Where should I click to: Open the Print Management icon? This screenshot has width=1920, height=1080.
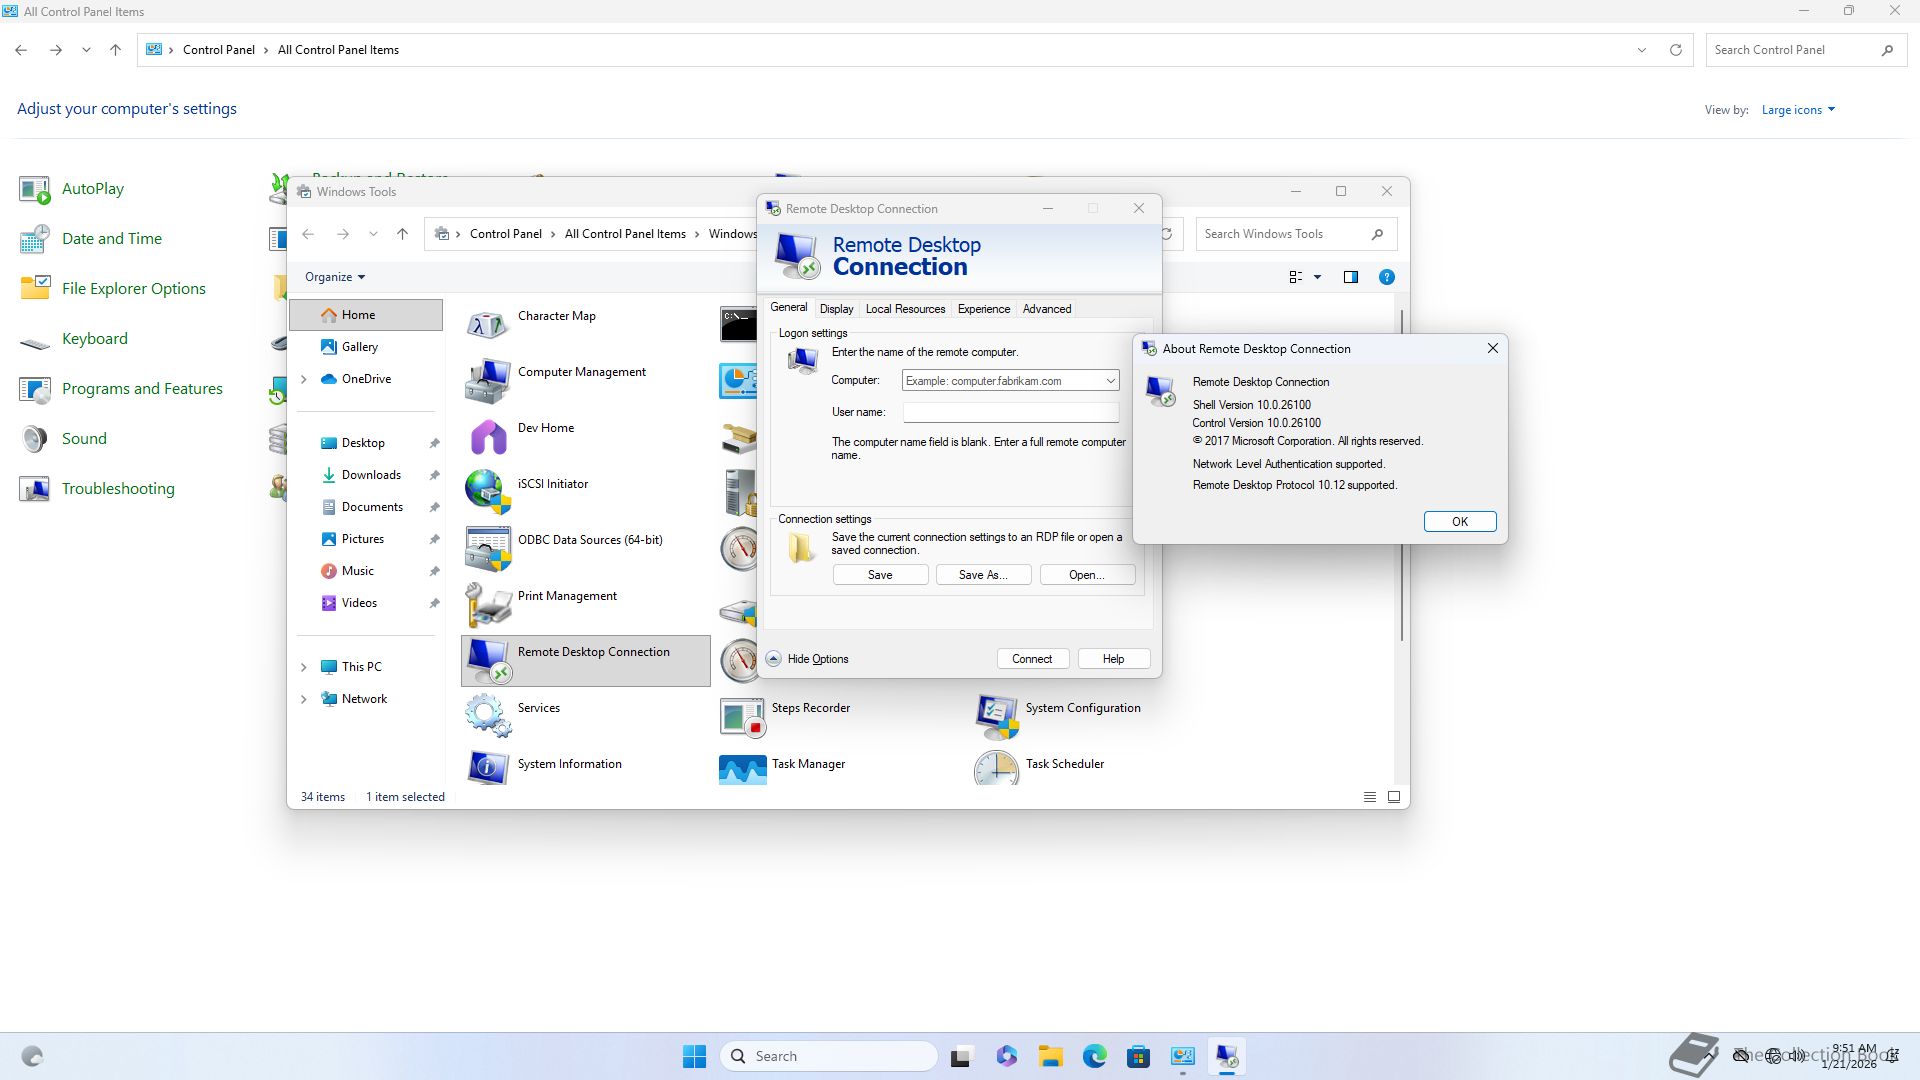(x=487, y=603)
